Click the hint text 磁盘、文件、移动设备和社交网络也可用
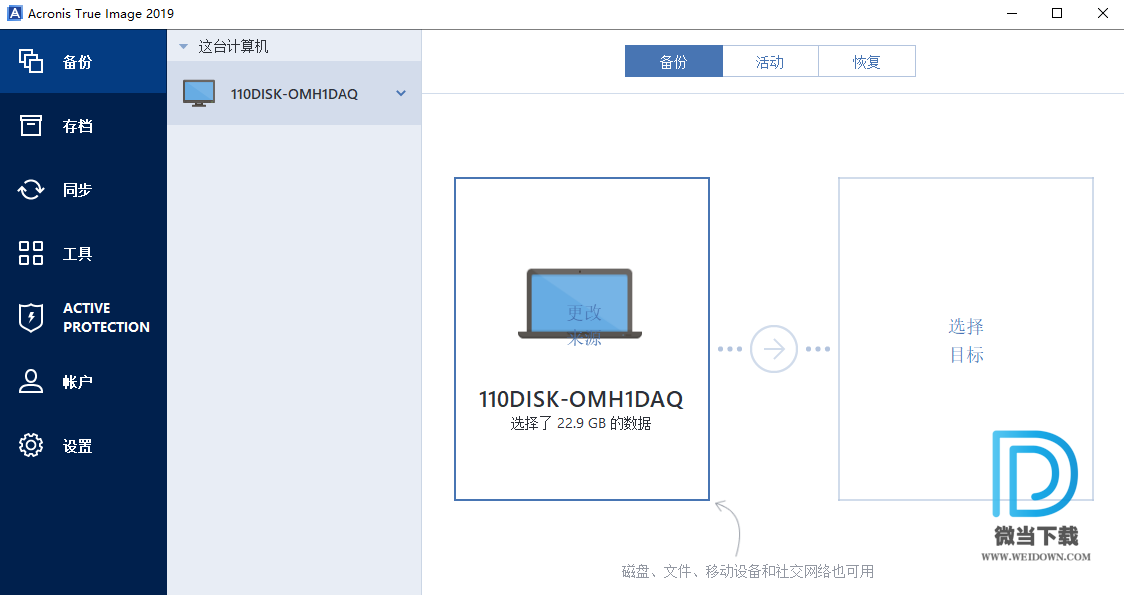 (748, 571)
